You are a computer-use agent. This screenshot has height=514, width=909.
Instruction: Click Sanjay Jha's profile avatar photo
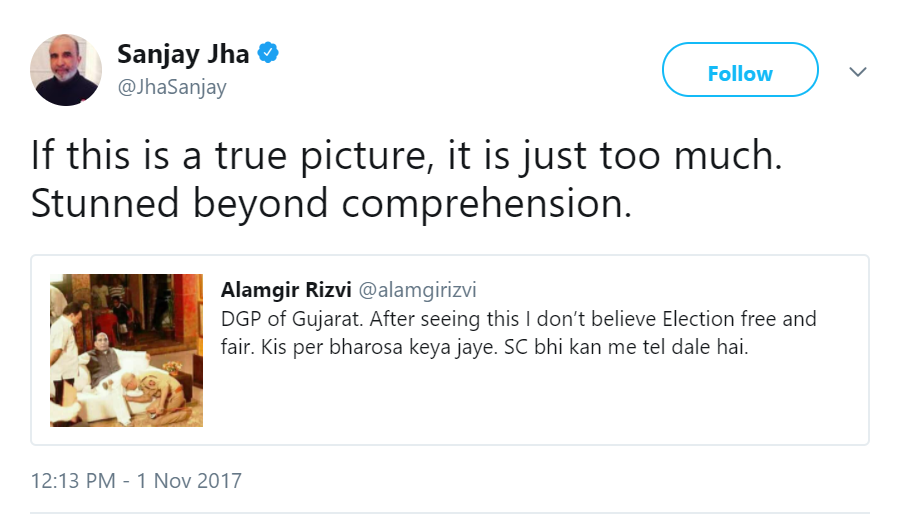click(x=66, y=71)
